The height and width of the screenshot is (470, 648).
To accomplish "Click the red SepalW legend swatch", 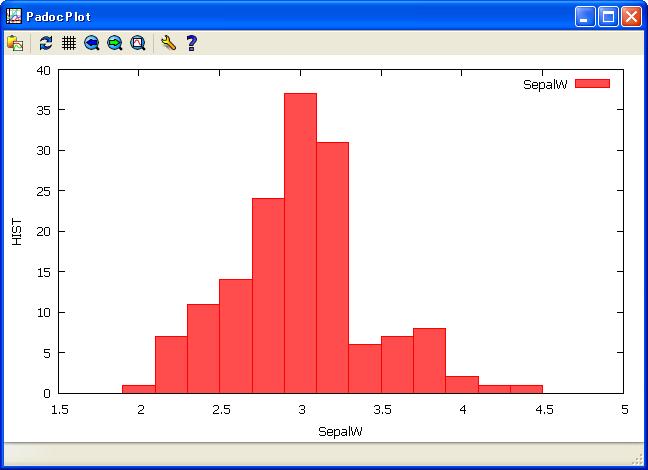I will point(592,84).
